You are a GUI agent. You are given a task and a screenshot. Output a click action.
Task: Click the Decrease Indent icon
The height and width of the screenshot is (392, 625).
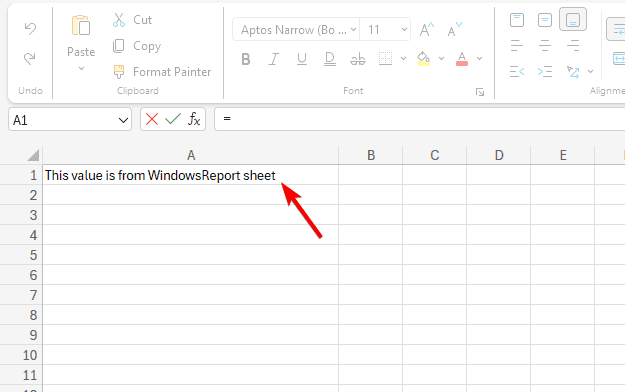tap(517, 72)
